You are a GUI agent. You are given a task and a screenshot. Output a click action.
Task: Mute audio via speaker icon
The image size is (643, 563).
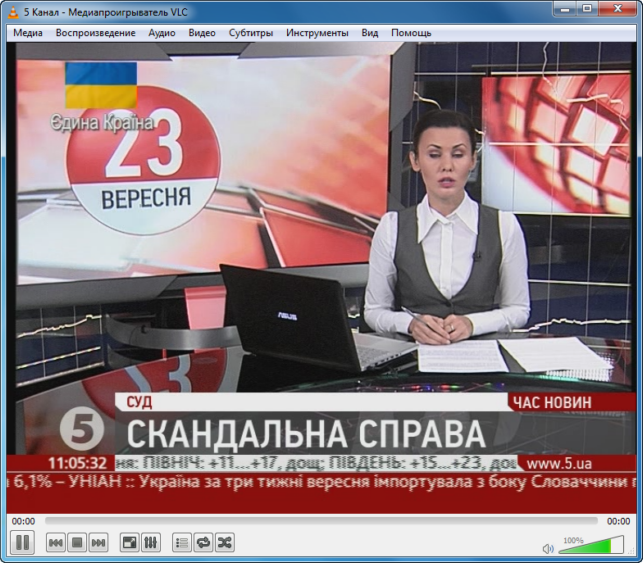[547, 549]
